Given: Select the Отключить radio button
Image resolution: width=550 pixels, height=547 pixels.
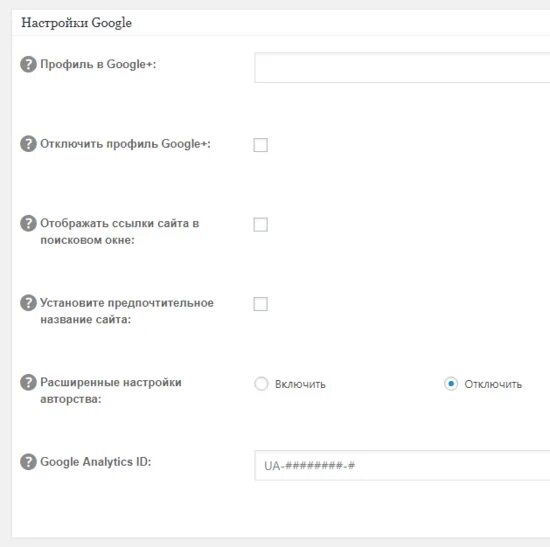Looking at the screenshot, I should click(x=451, y=384).
